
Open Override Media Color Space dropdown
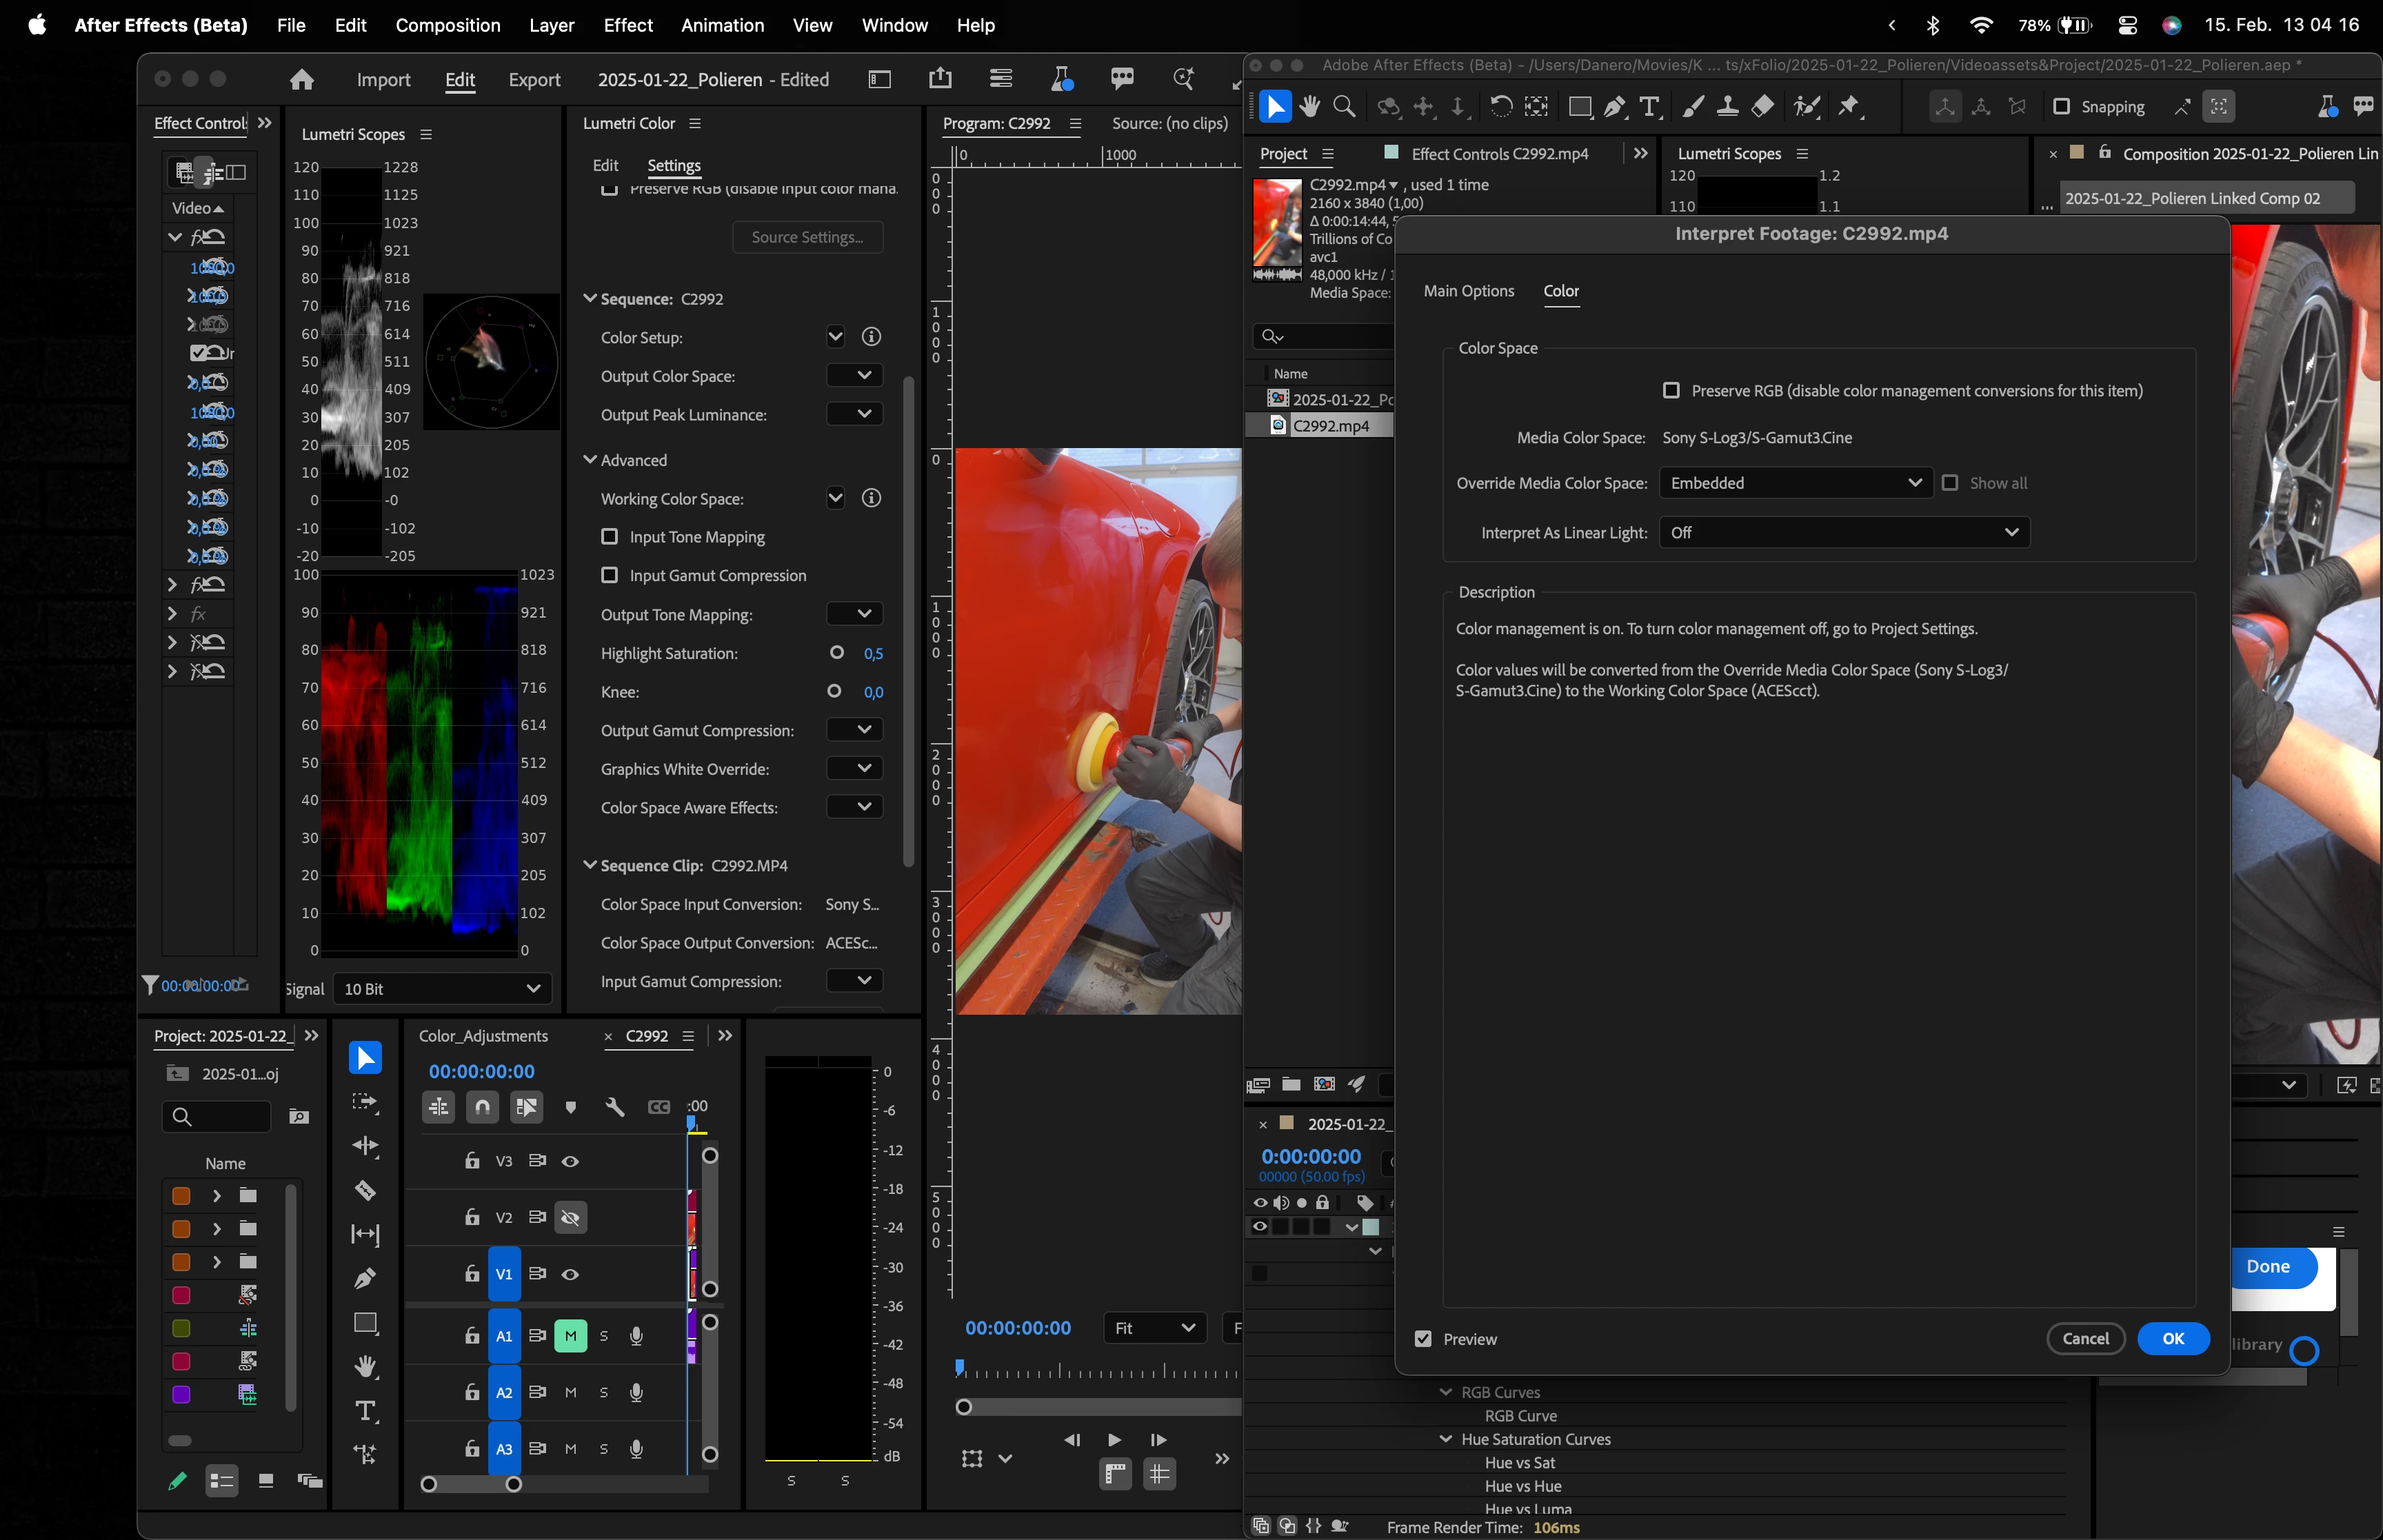[x=1794, y=483]
